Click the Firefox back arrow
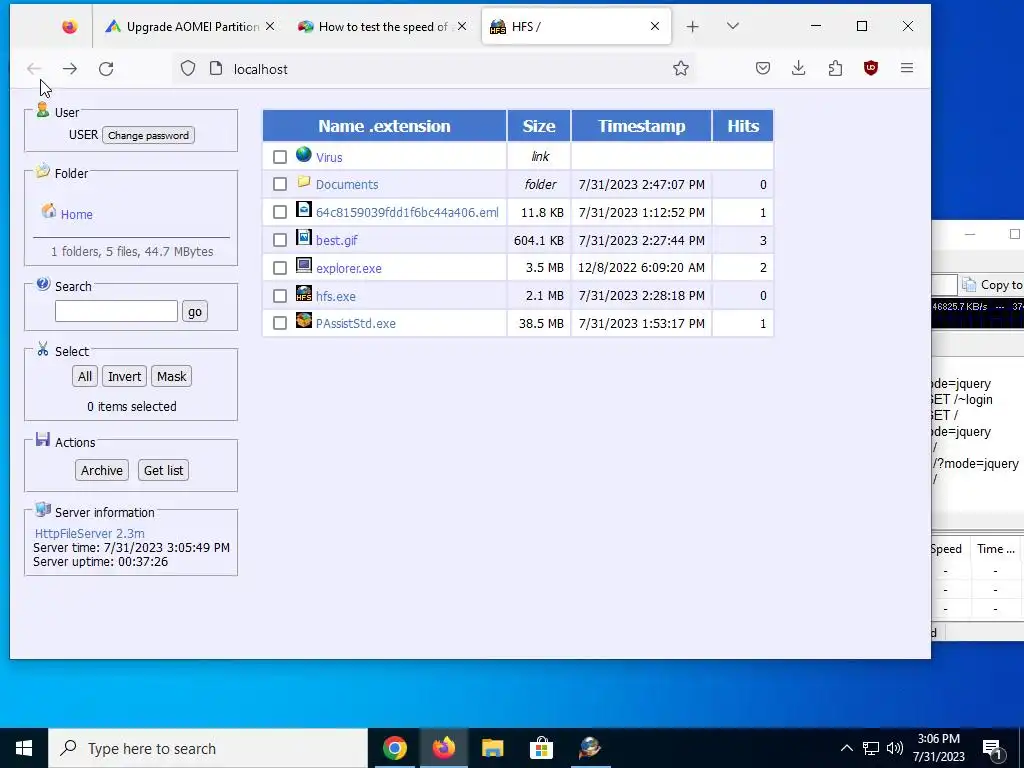The height and width of the screenshot is (768, 1024). [34, 69]
